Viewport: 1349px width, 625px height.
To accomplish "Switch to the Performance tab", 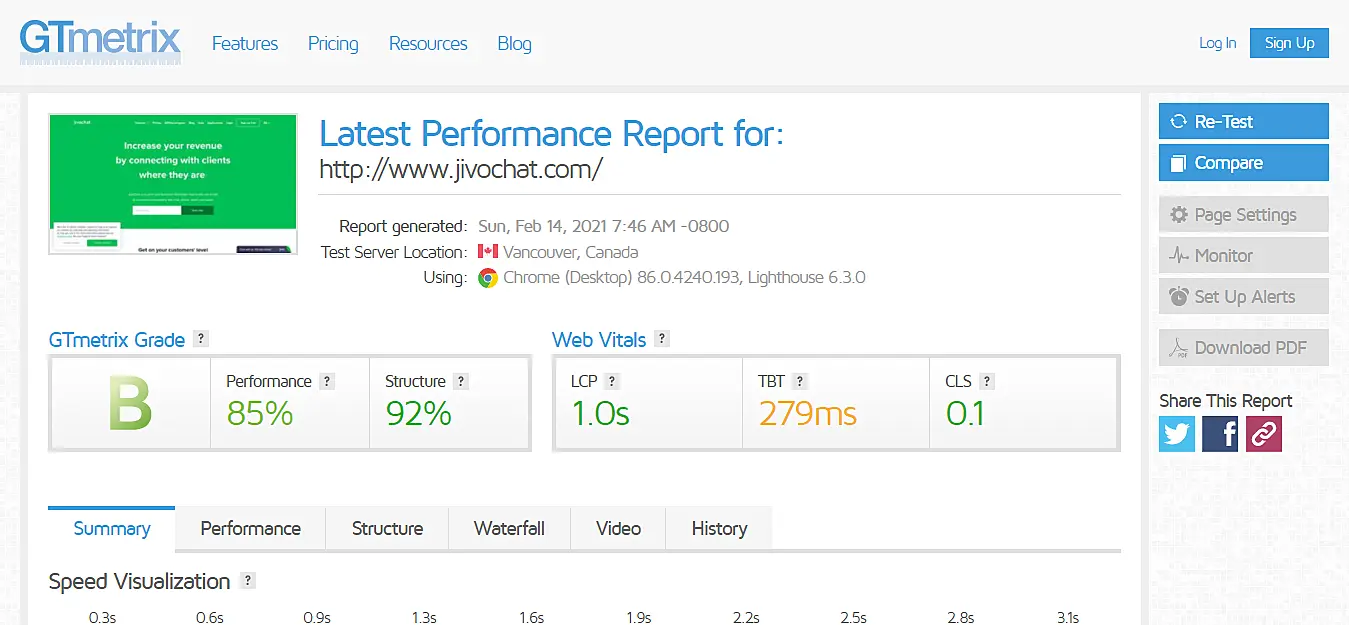I will (x=250, y=528).
